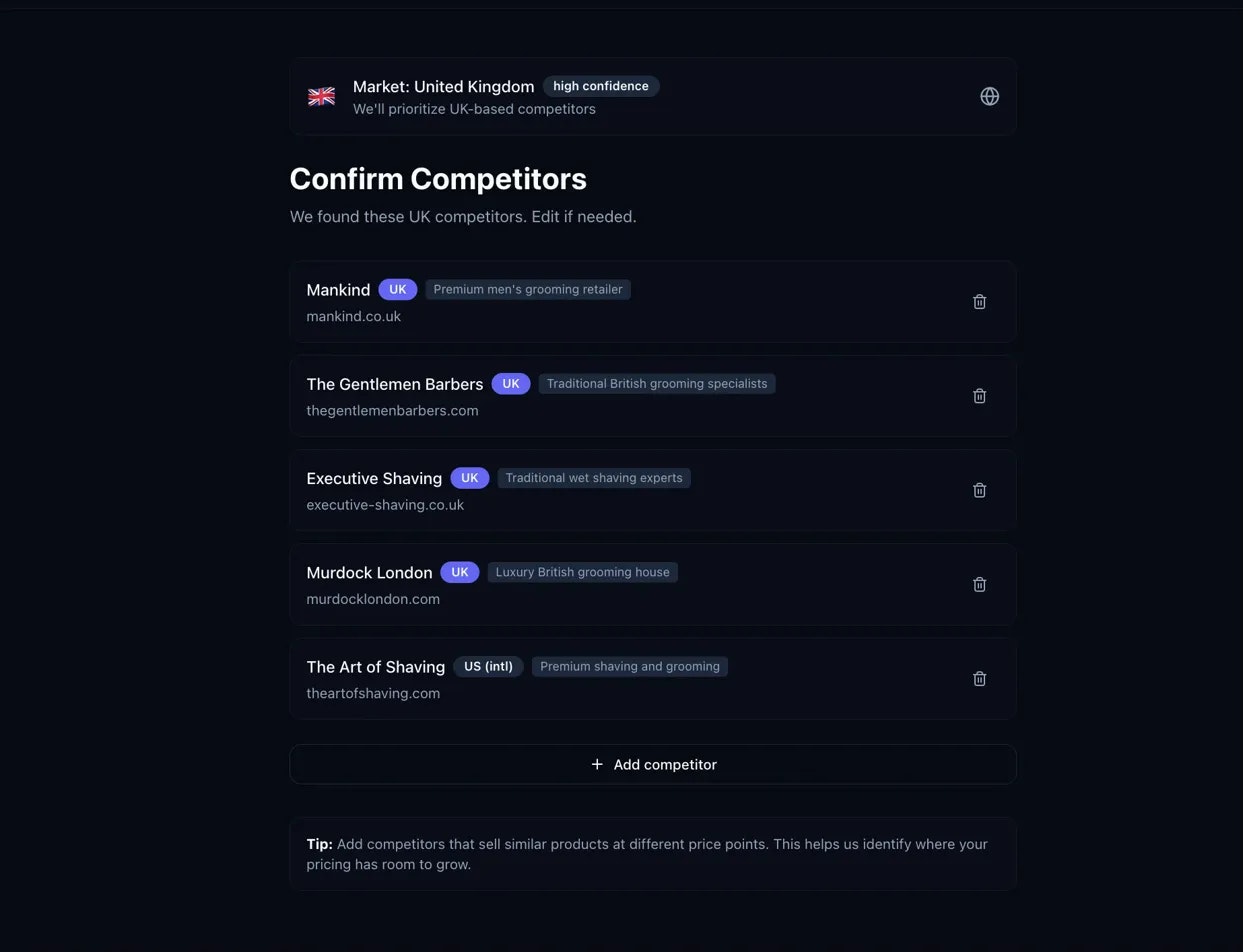The image size is (1243, 952).
Task: Delete the Mankind competitor
Action: click(979, 302)
